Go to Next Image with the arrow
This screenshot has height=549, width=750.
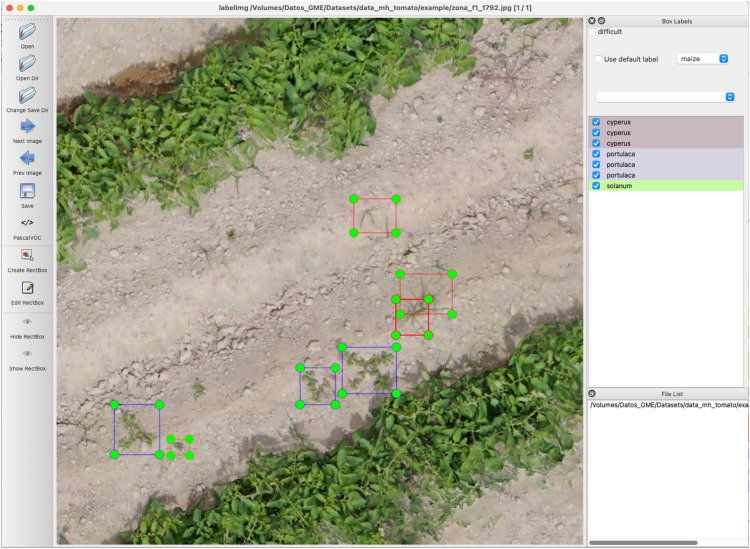pyautogui.click(x=27, y=126)
